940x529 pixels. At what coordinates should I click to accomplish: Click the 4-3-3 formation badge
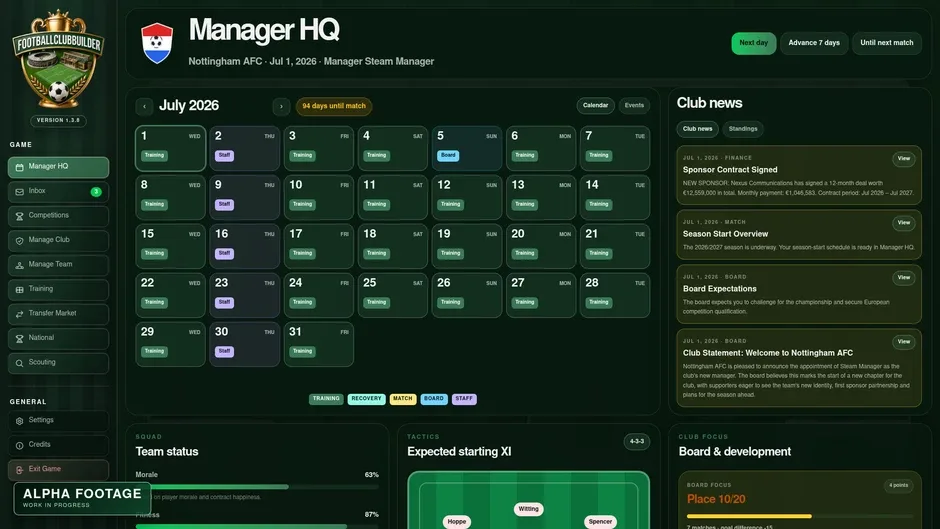coord(637,442)
